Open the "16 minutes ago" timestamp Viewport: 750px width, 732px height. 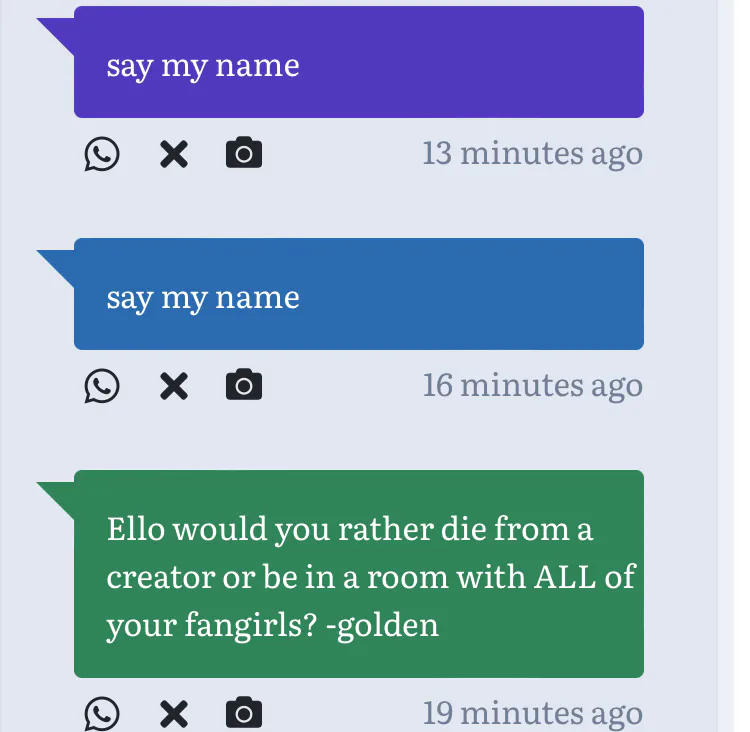pos(532,385)
